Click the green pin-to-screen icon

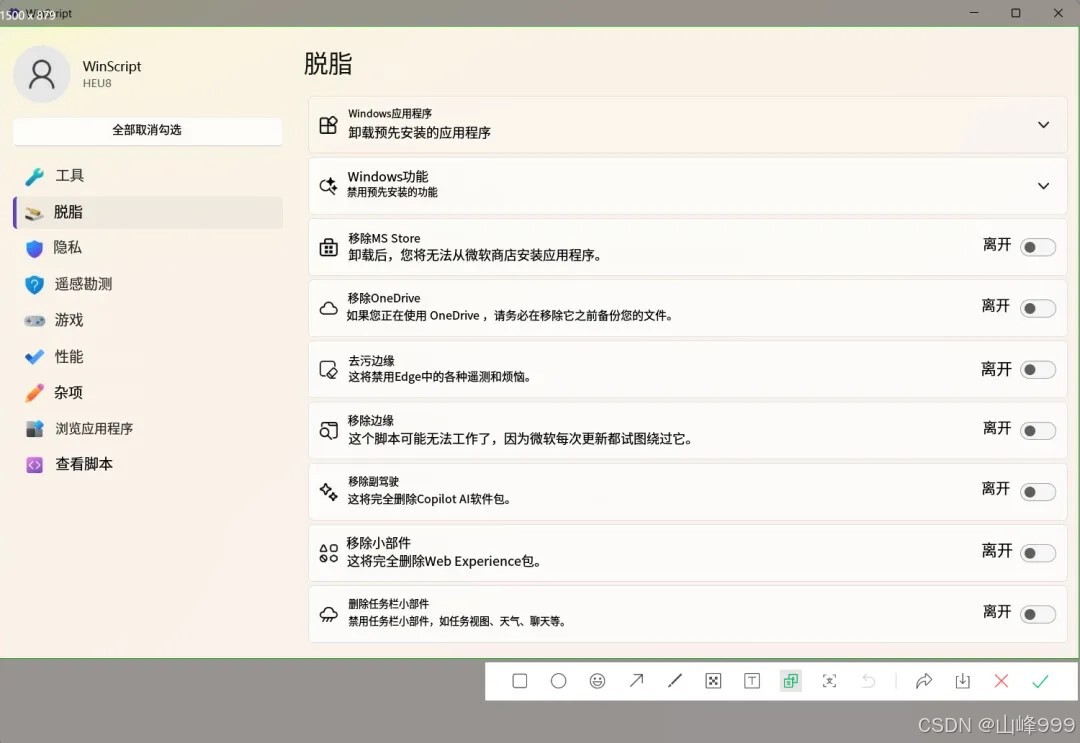point(791,681)
